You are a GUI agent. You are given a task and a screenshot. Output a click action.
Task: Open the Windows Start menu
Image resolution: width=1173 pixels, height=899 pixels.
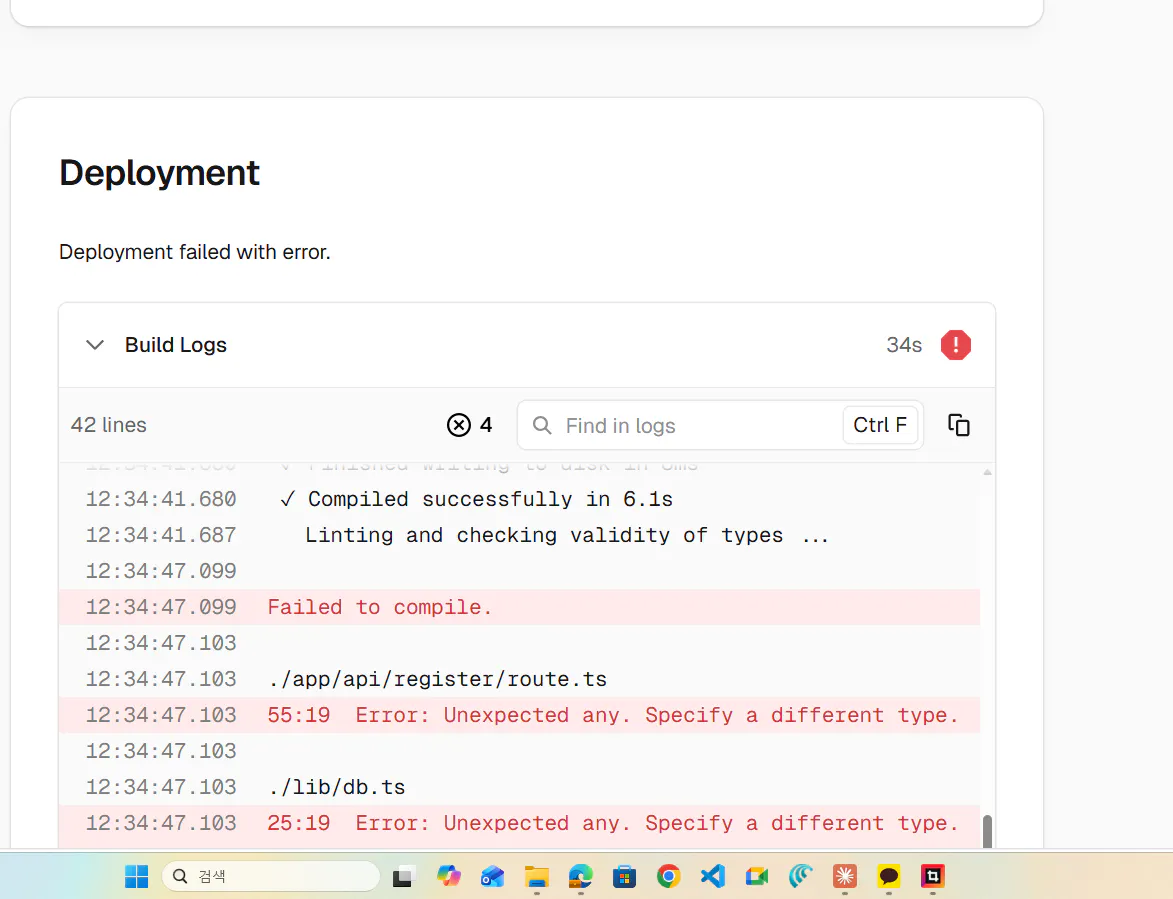136,877
